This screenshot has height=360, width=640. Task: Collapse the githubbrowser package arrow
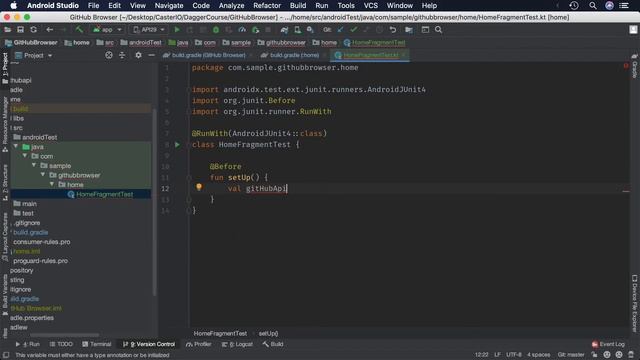point(43,175)
